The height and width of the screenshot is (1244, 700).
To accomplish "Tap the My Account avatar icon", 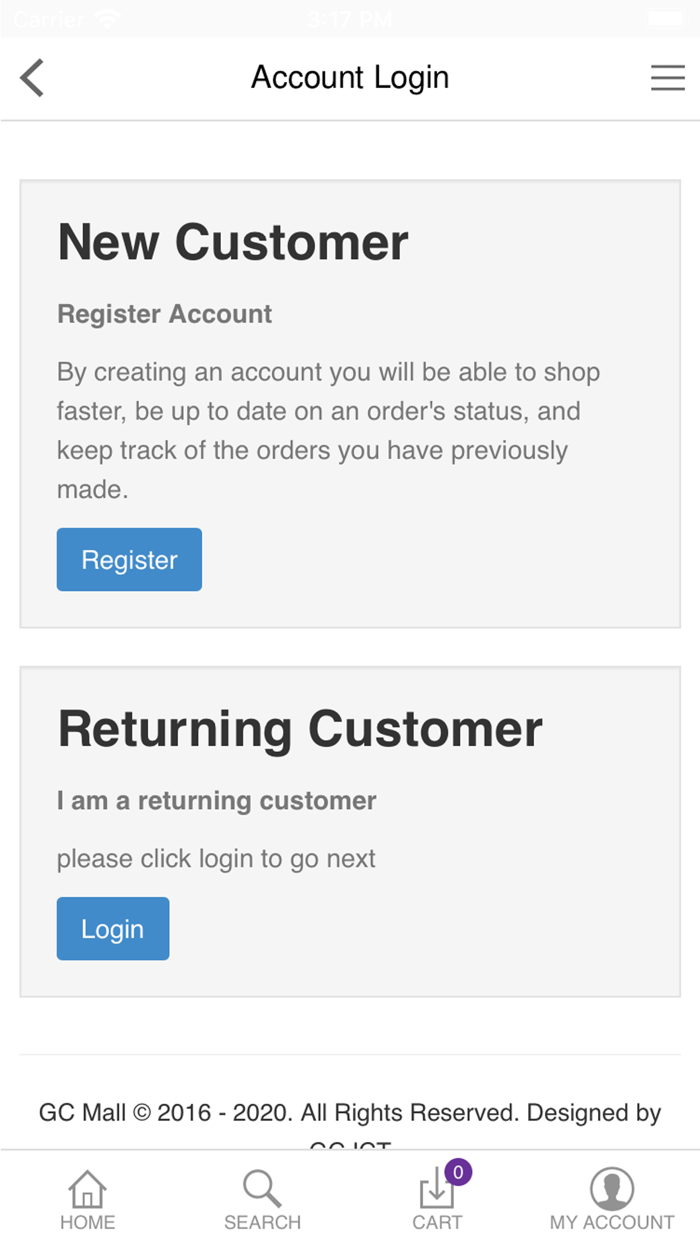I will [x=612, y=1189].
